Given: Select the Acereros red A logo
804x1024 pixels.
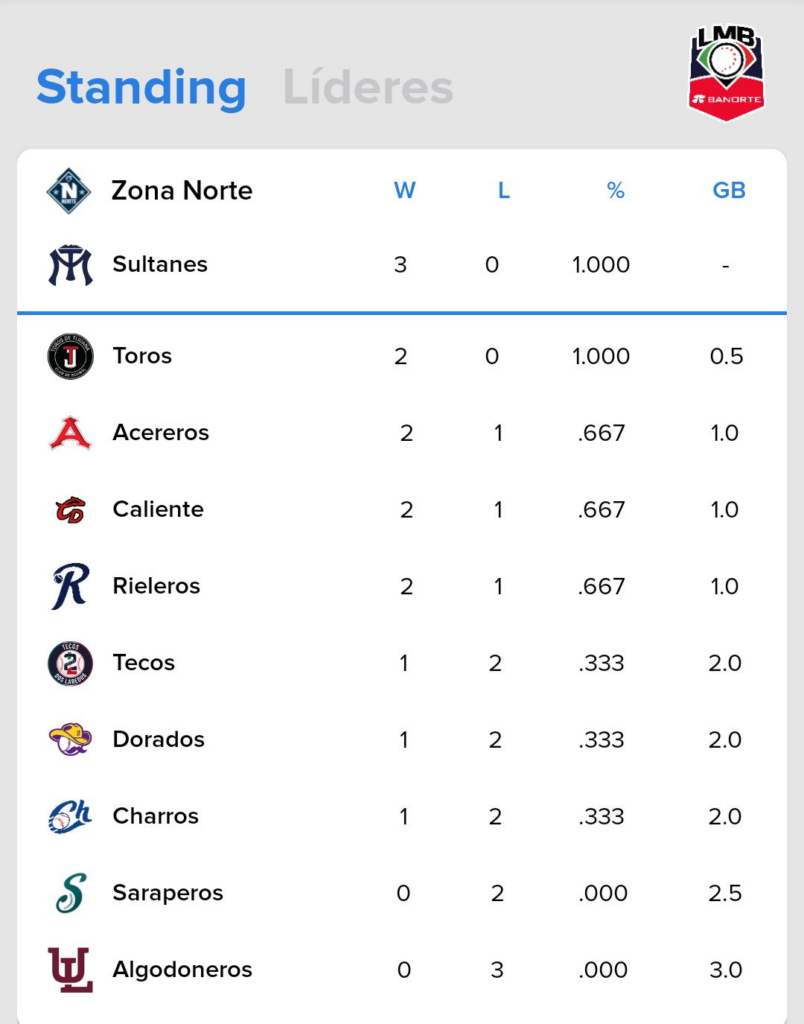Looking at the screenshot, I should [x=70, y=433].
